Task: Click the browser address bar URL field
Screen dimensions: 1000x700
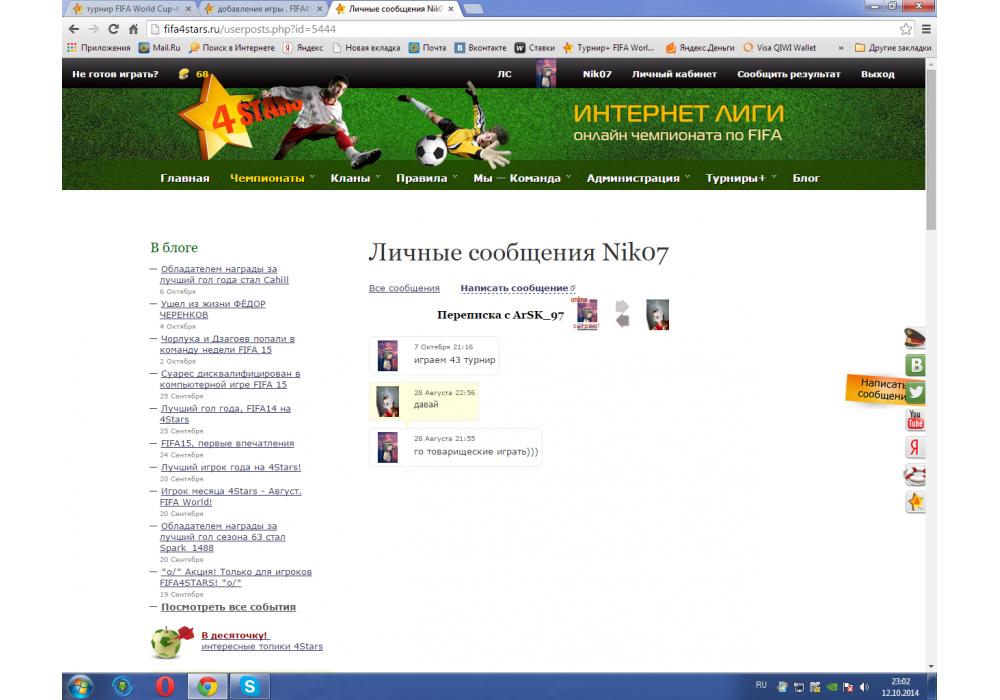Action: [500, 29]
